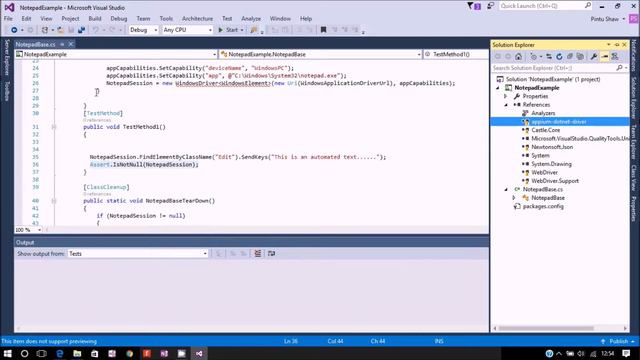Click the View Class Diagram icon
This screenshot has height=360, width=640.
click(615, 57)
